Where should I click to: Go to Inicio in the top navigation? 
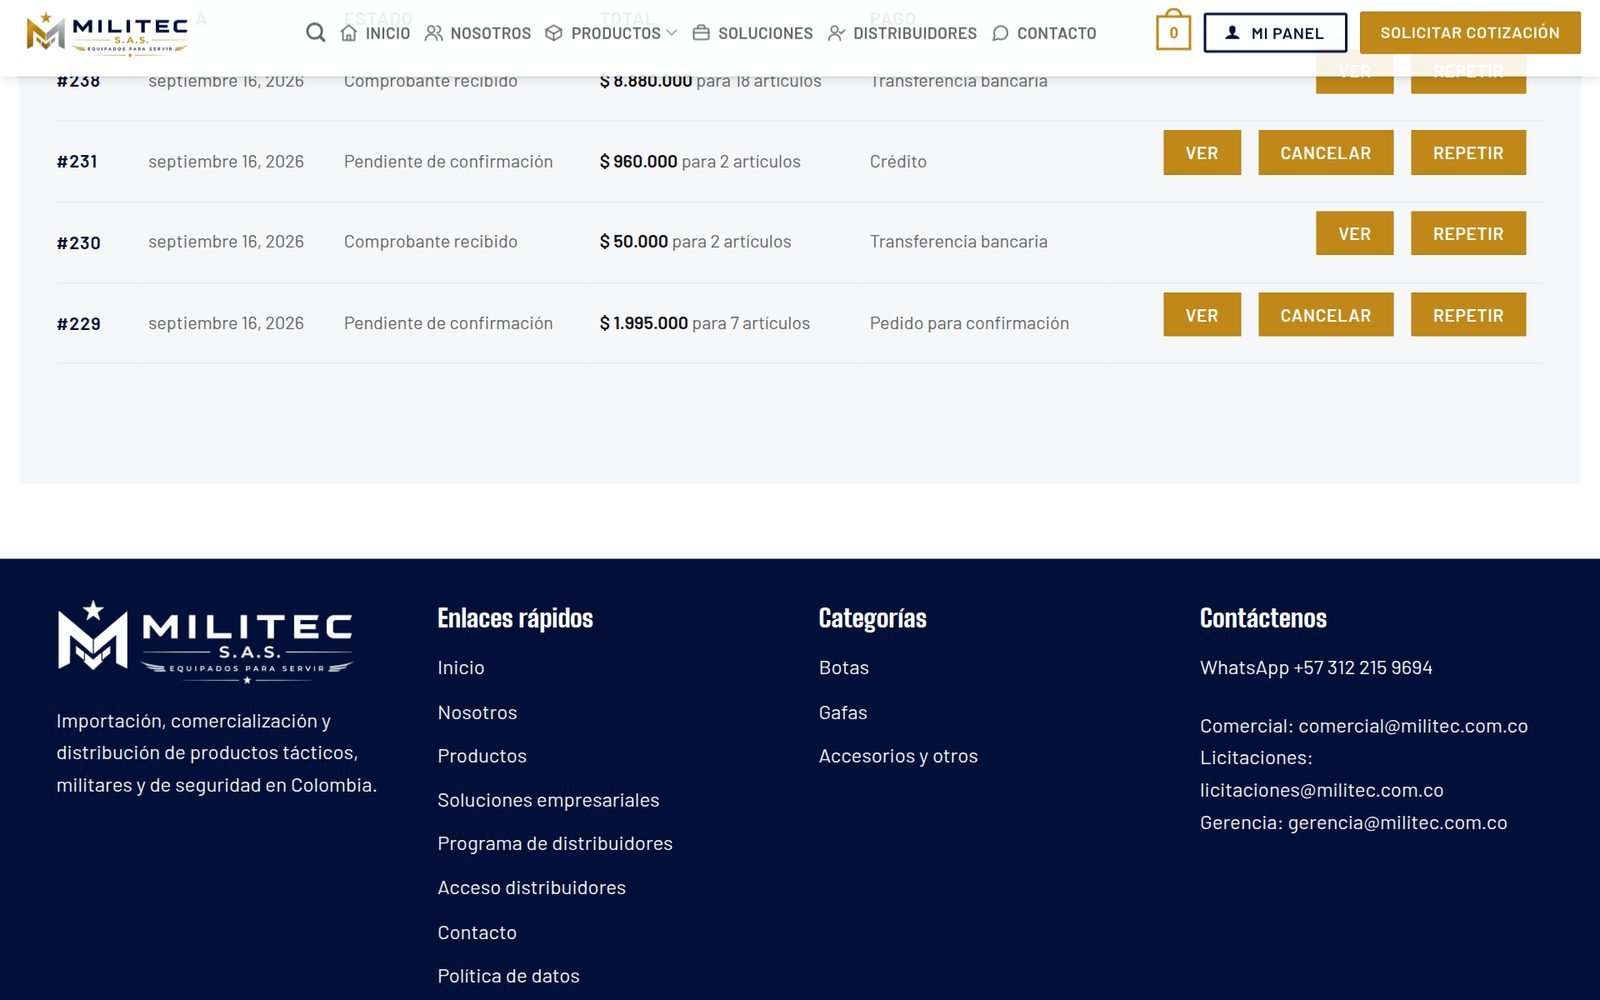pos(375,33)
